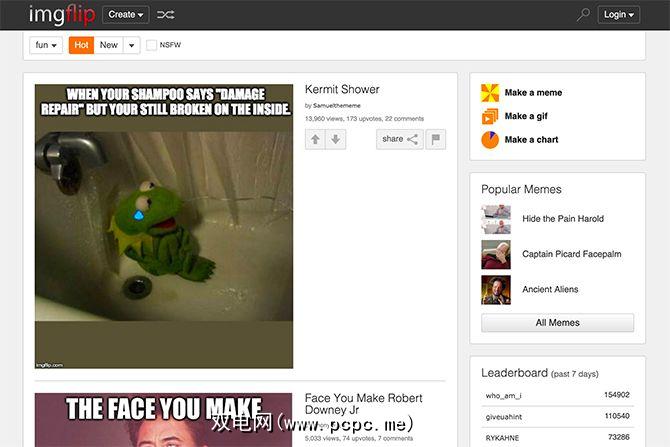Open RYKAHNE leaderboard profile
This screenshot has width=670, height=447.
[502, 438]
